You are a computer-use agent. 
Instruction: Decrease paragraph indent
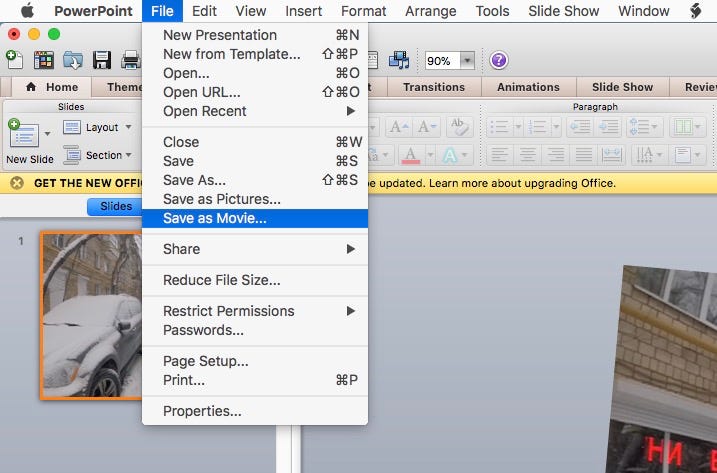(x=580, y=127)
